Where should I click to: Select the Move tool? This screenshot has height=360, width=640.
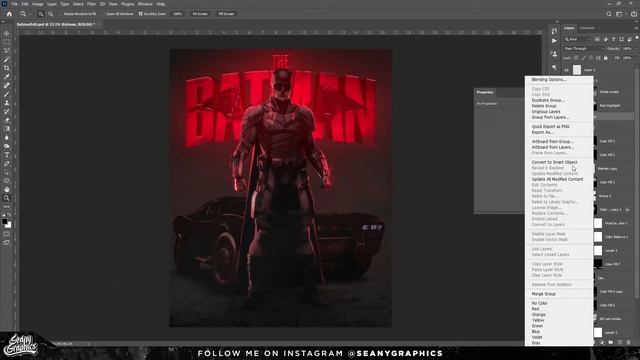click(x=7, y=33)
